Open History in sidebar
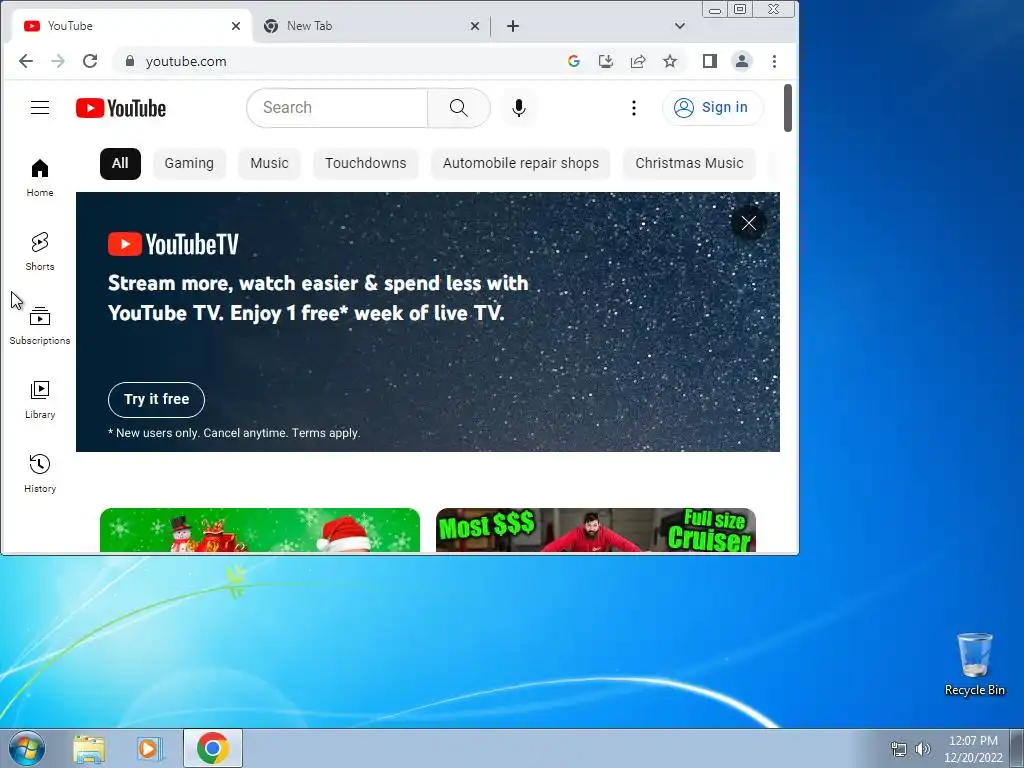The image size is (1024, 768). tap(40, 473)
